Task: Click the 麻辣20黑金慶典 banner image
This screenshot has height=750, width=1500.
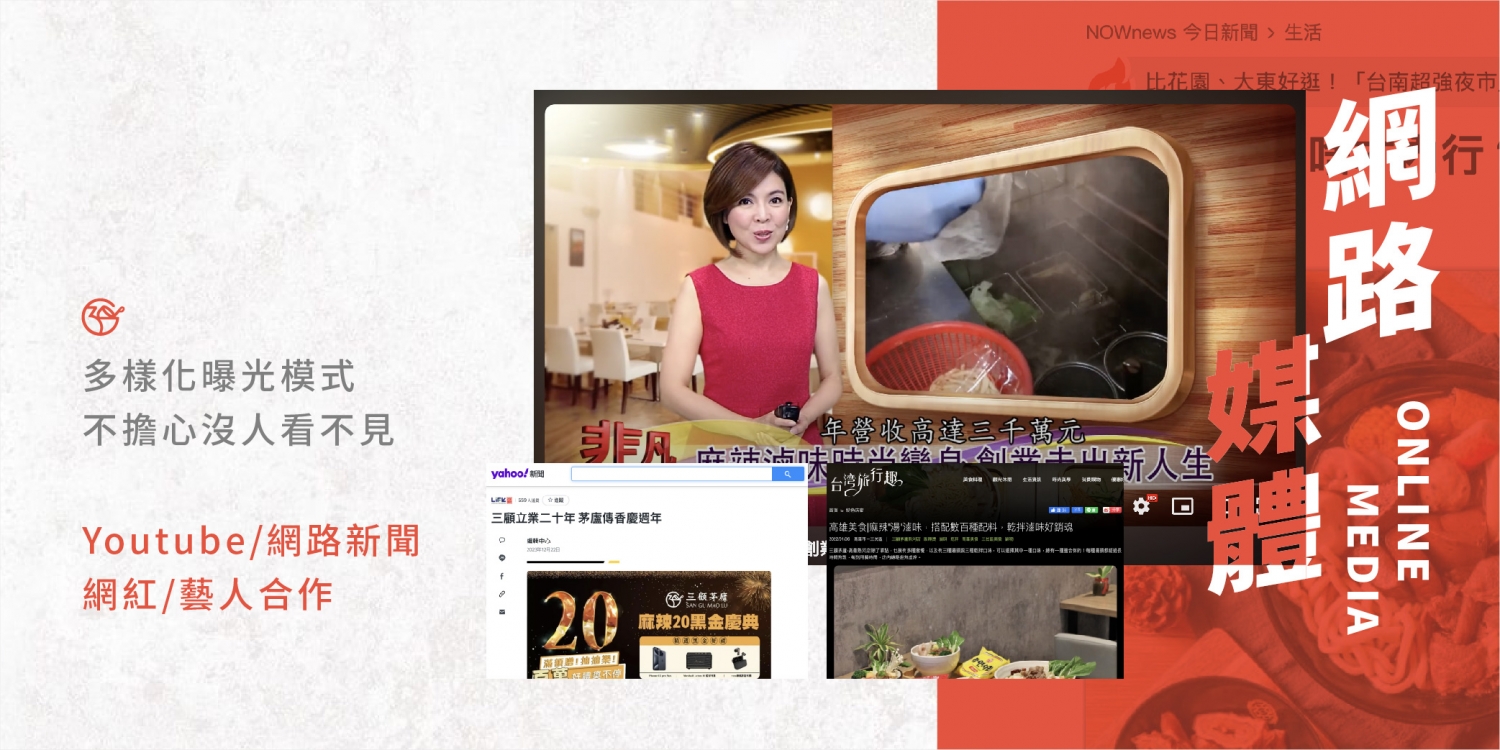Action: pyautogui.click(x=648, y=625)
